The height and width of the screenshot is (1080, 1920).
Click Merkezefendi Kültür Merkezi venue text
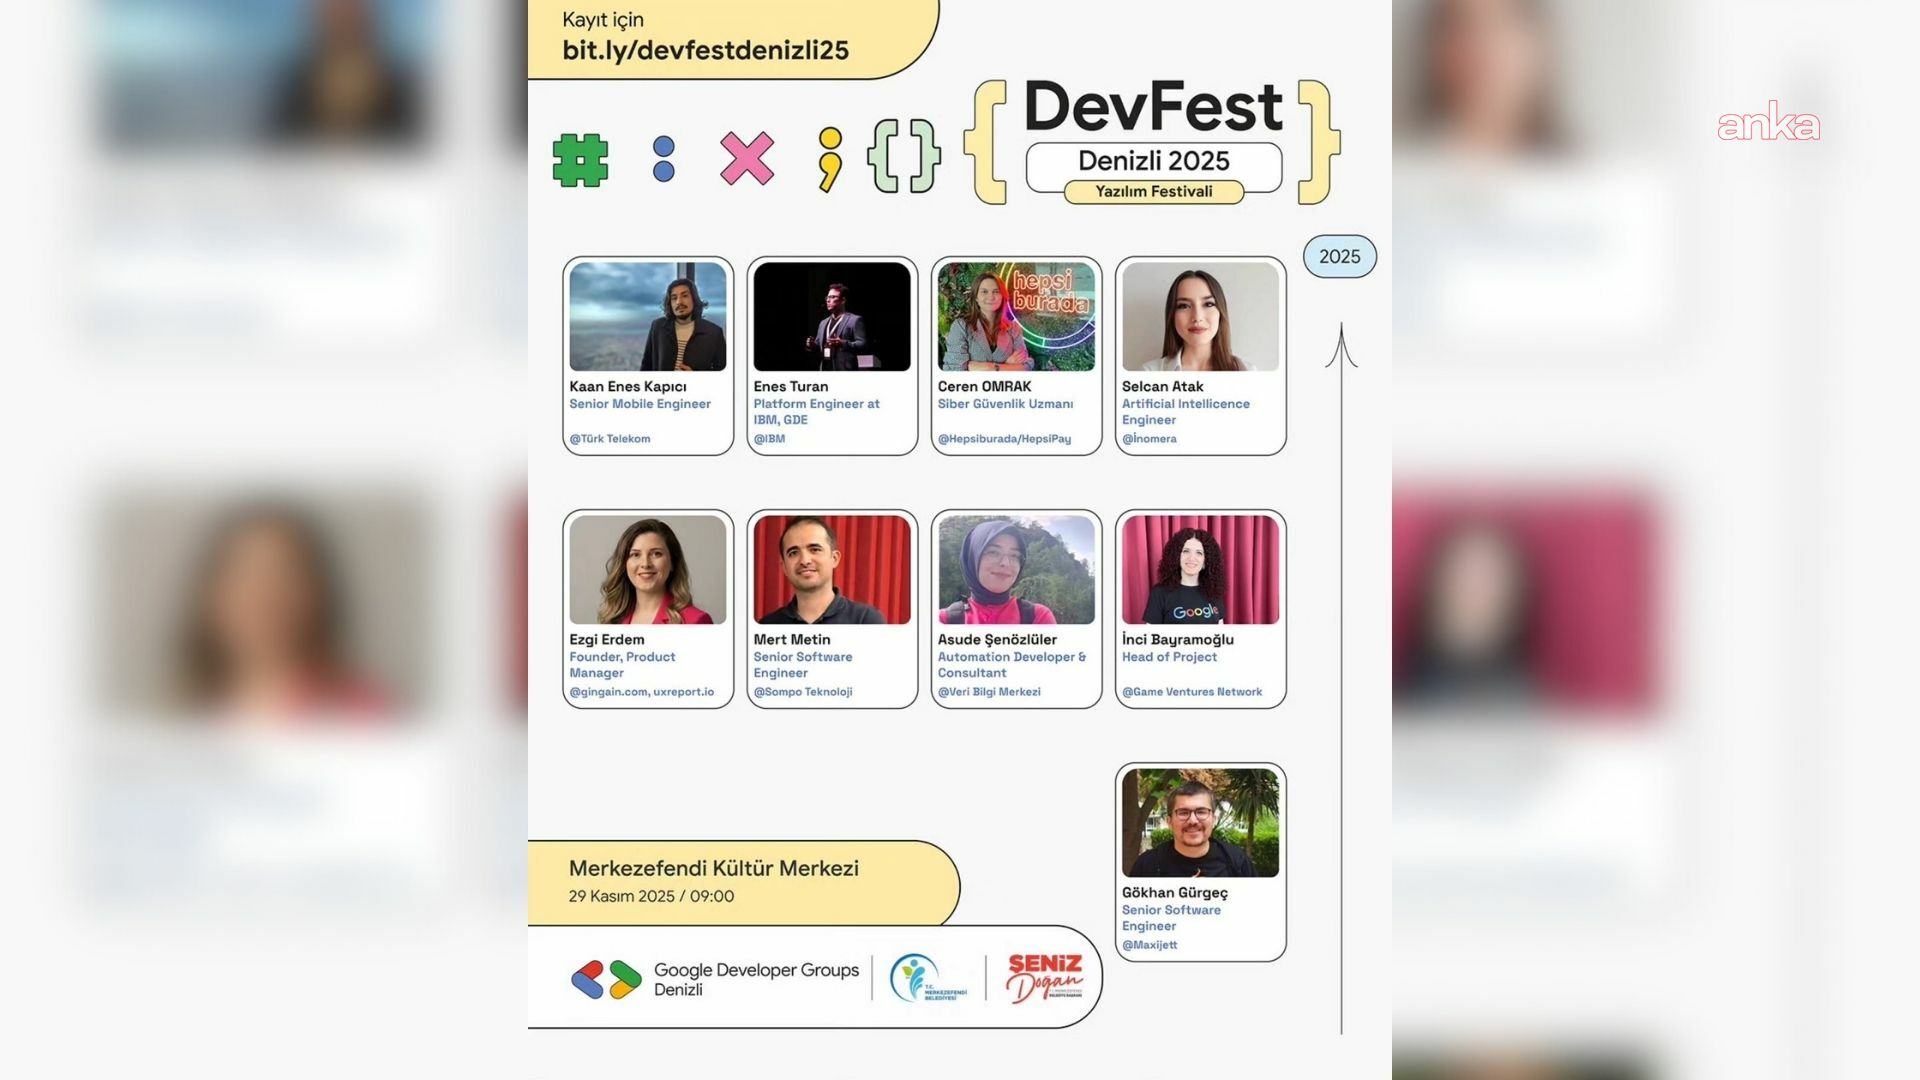point(714,869)
